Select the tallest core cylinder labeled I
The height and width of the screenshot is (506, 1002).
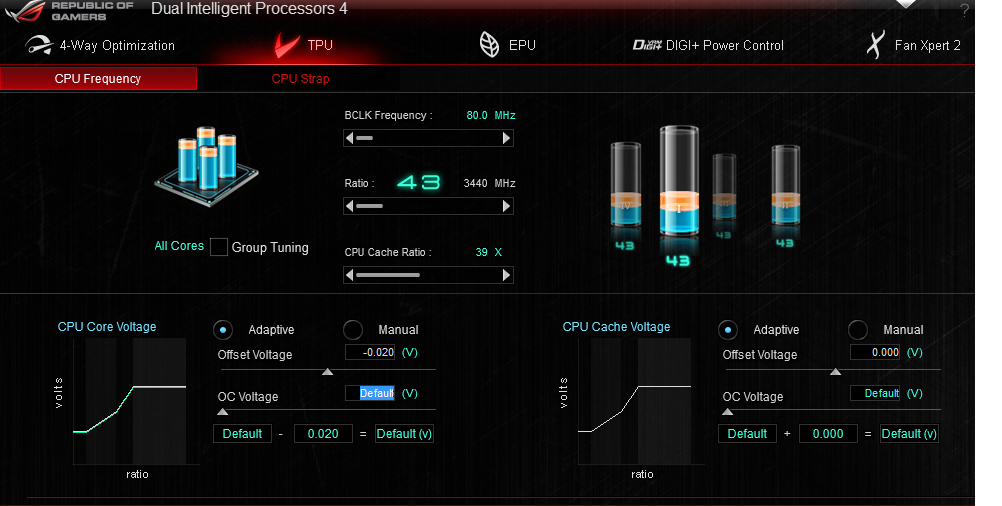click(679, 181)
